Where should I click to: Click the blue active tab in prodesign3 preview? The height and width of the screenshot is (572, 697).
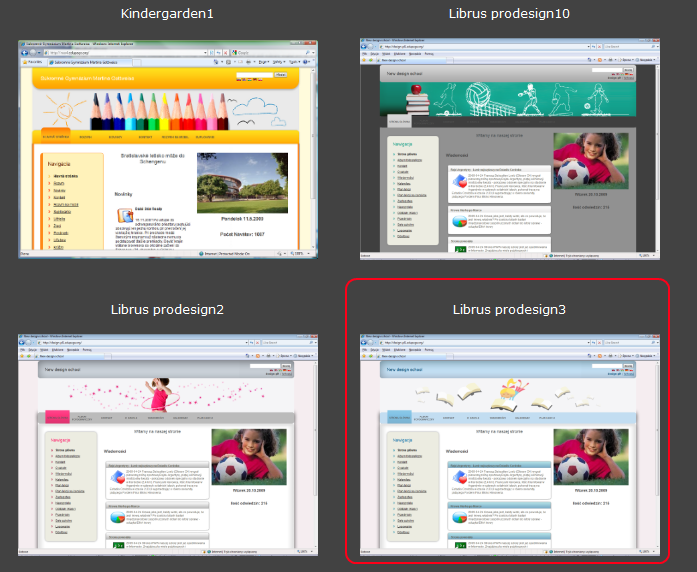[x=399, y=417]
